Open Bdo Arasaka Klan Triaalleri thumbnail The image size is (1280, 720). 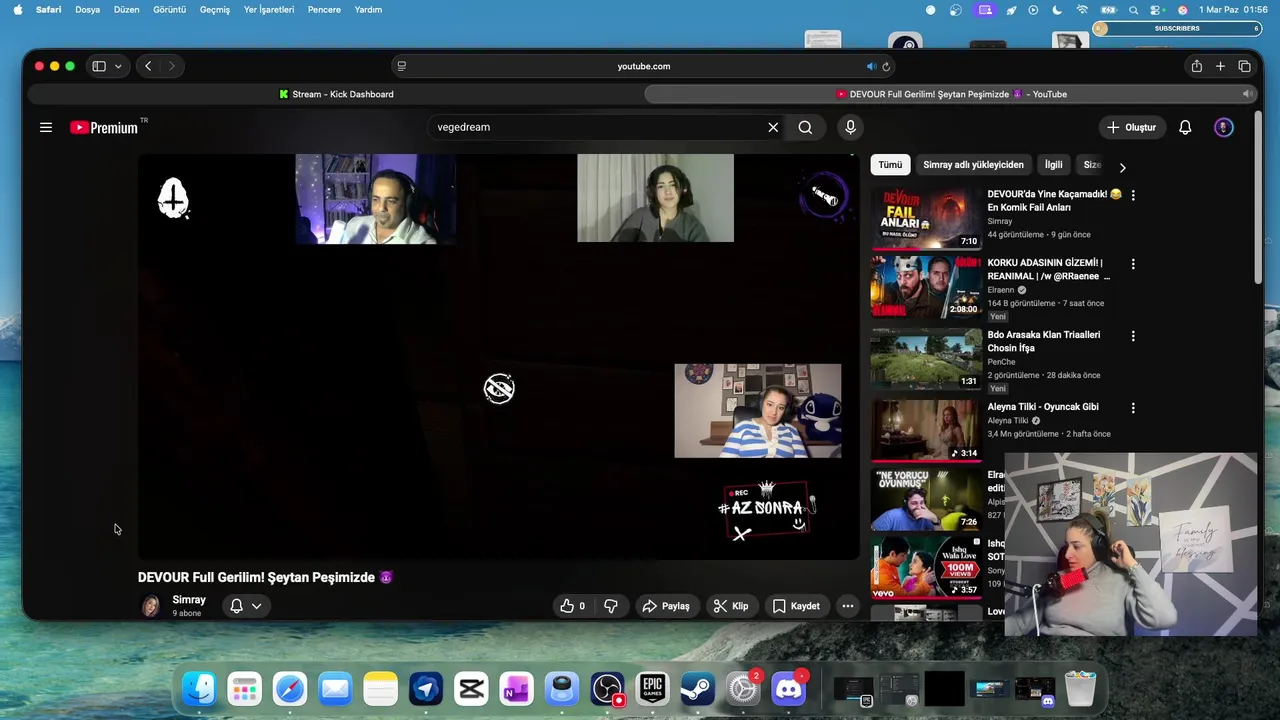pyautogui.click(x=926, y=359)
